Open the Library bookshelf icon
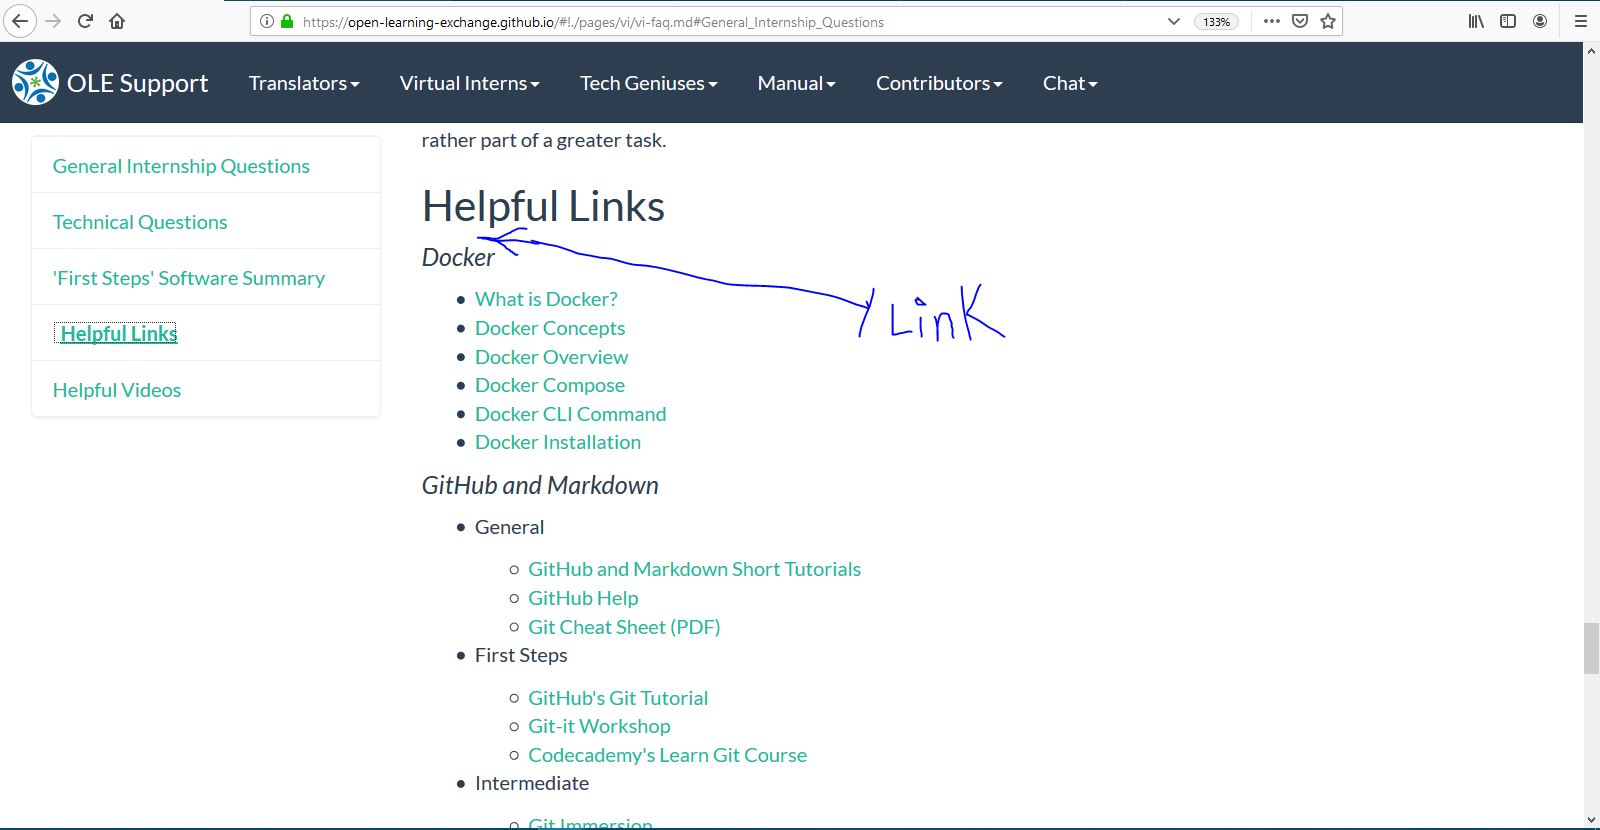 pyautogui.click(x=1476, y=21)
